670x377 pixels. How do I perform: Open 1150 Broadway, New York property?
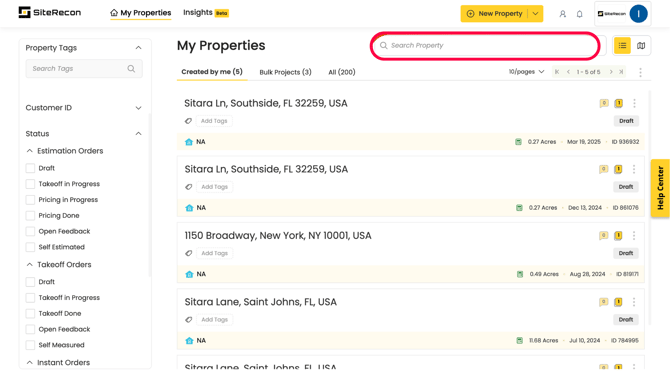[x=278, y=236]
